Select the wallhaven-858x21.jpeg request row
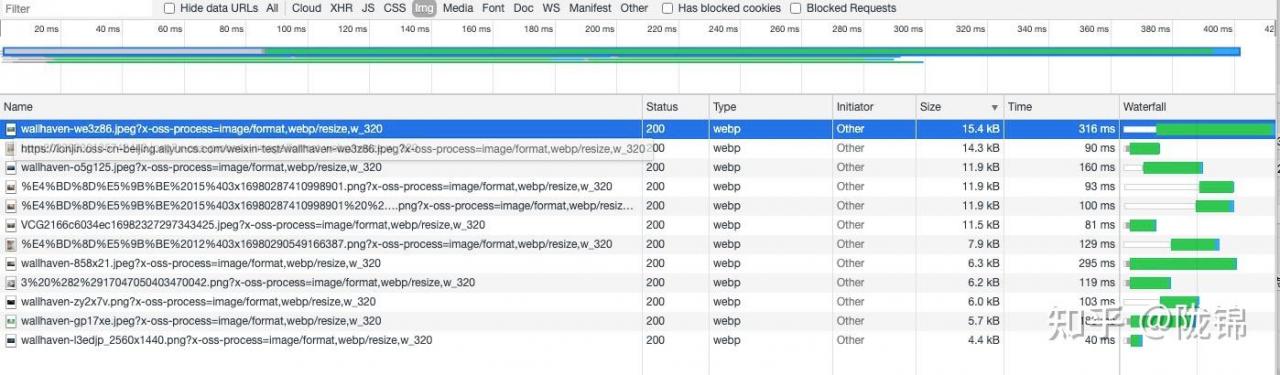The image size is (1280, 375). tap(638, 263)
